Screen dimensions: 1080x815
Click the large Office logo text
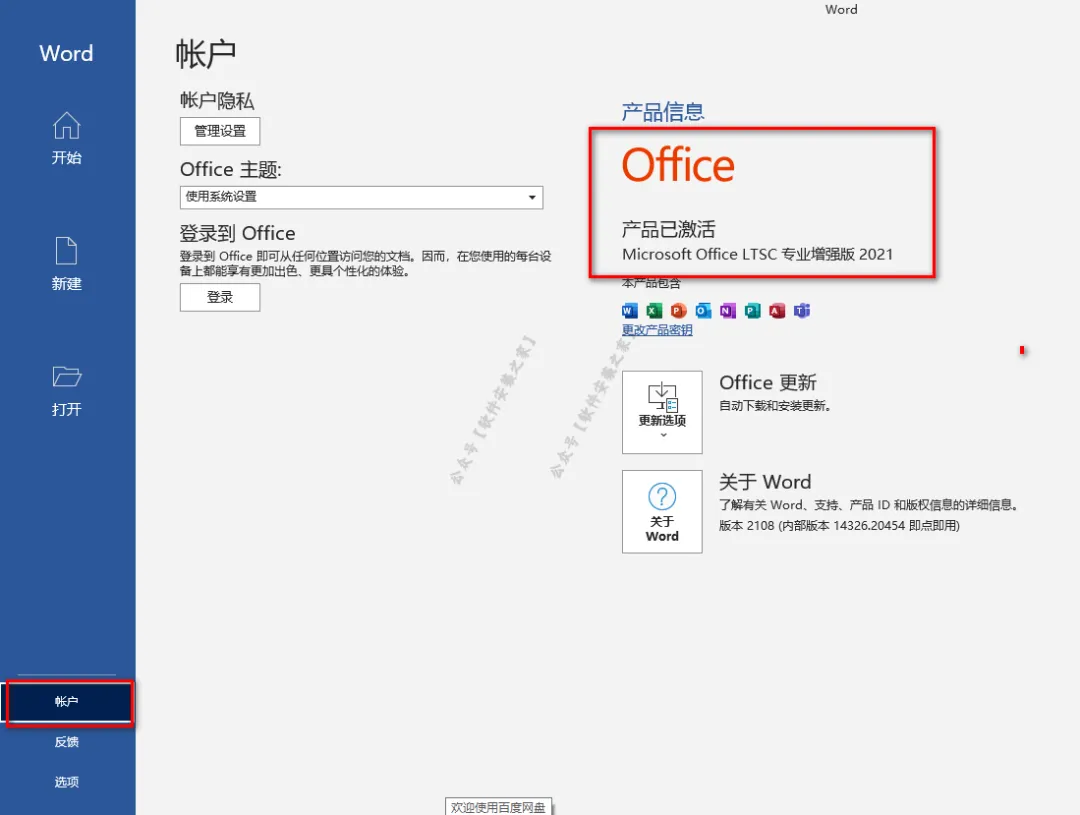tap(678, 165)
